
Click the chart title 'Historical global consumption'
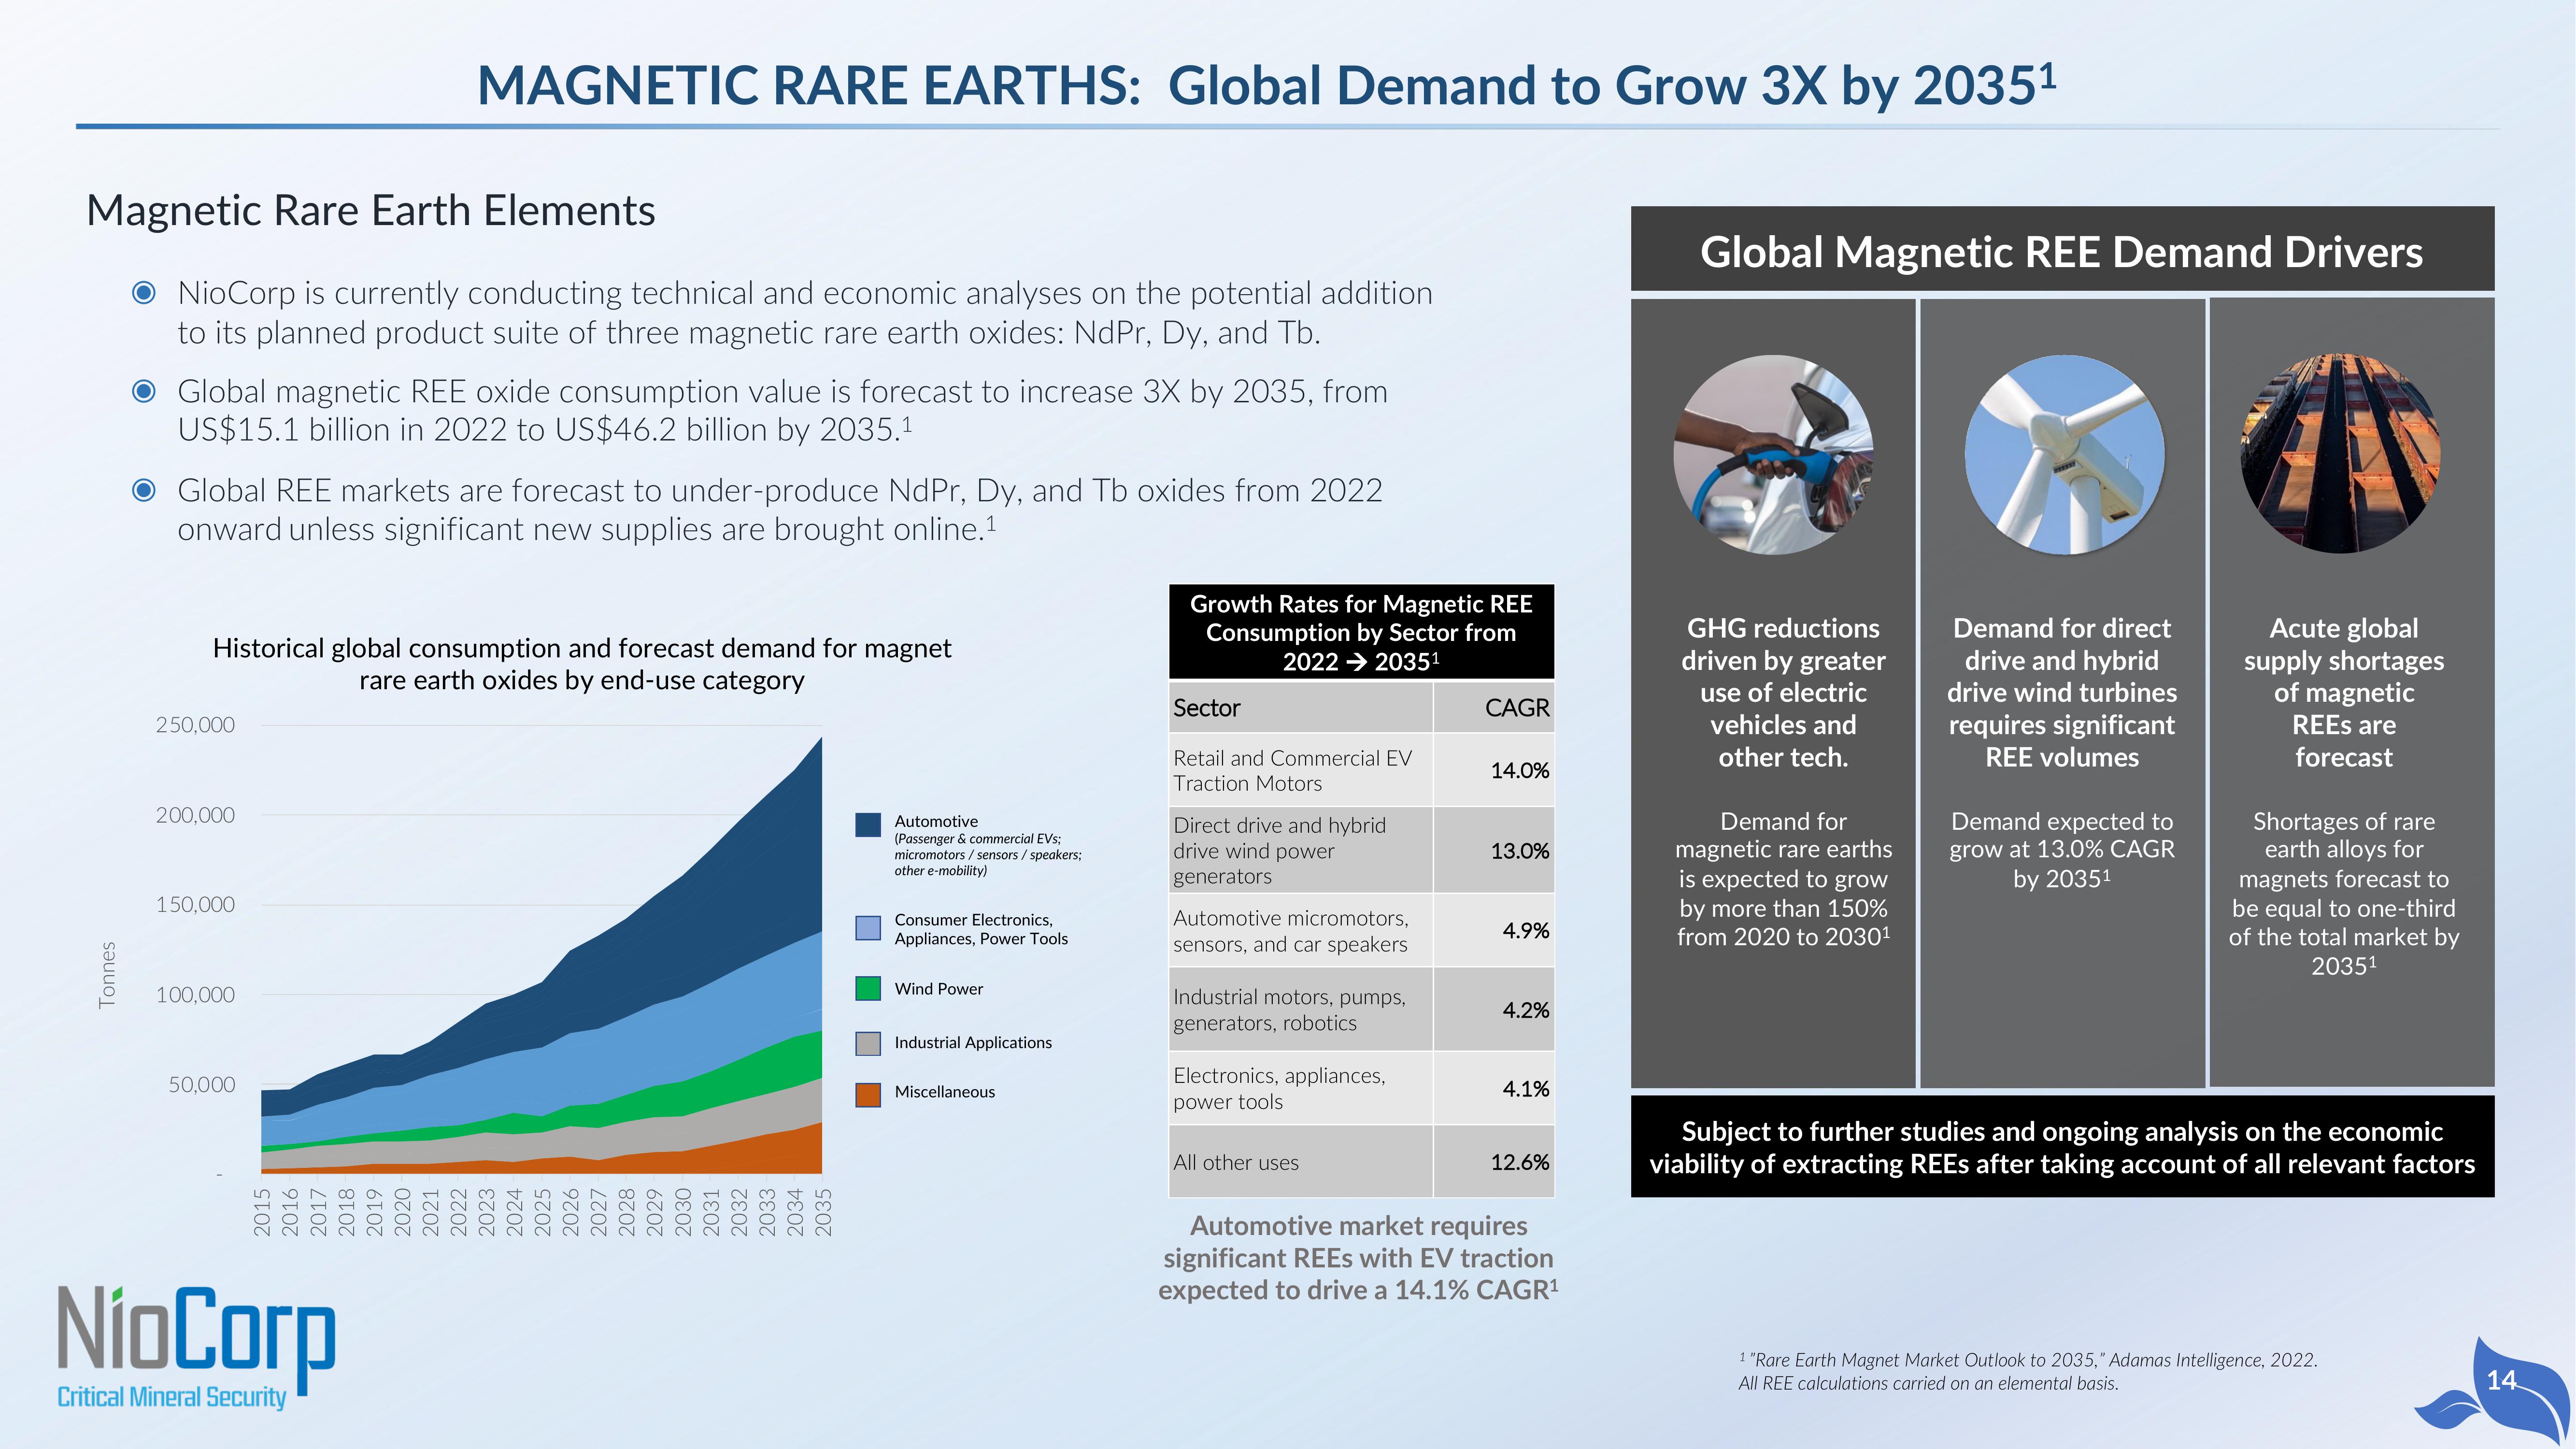[581, 664]
